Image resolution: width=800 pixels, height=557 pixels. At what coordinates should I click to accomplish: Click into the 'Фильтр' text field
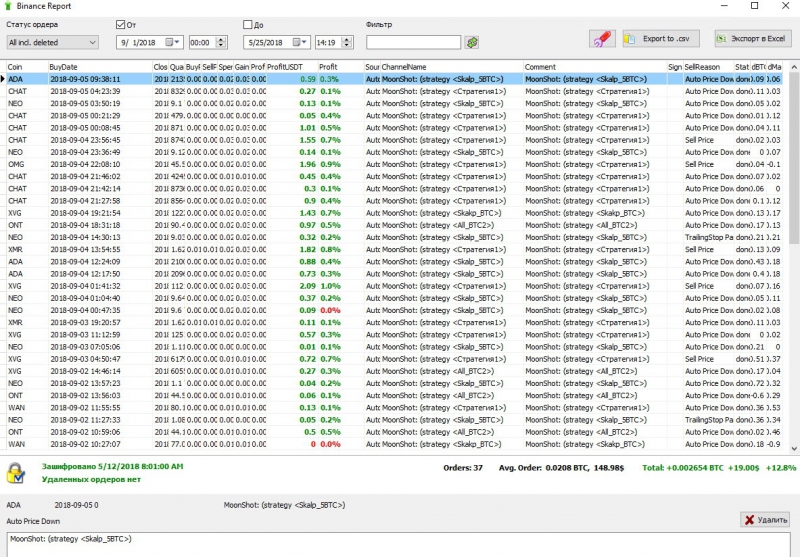tap(413, 42)
